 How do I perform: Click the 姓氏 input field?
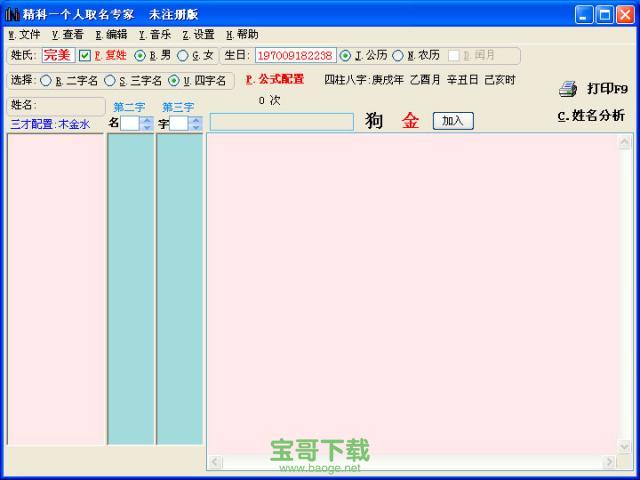pos(58,56)
